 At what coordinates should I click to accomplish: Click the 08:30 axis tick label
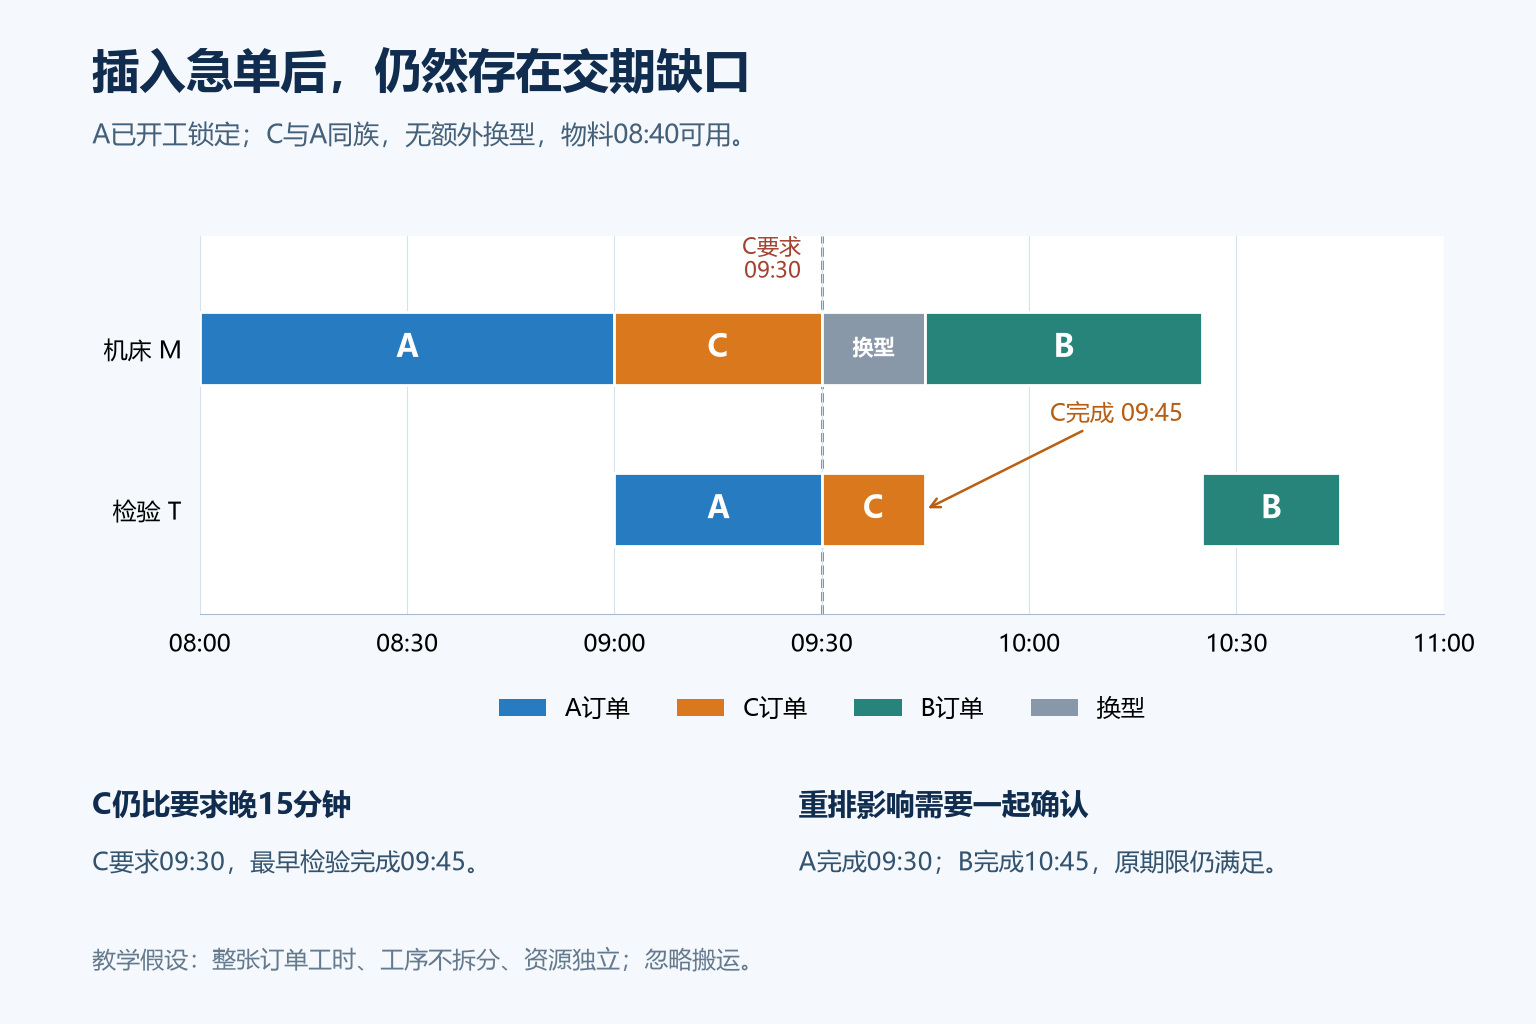[407, 643]
